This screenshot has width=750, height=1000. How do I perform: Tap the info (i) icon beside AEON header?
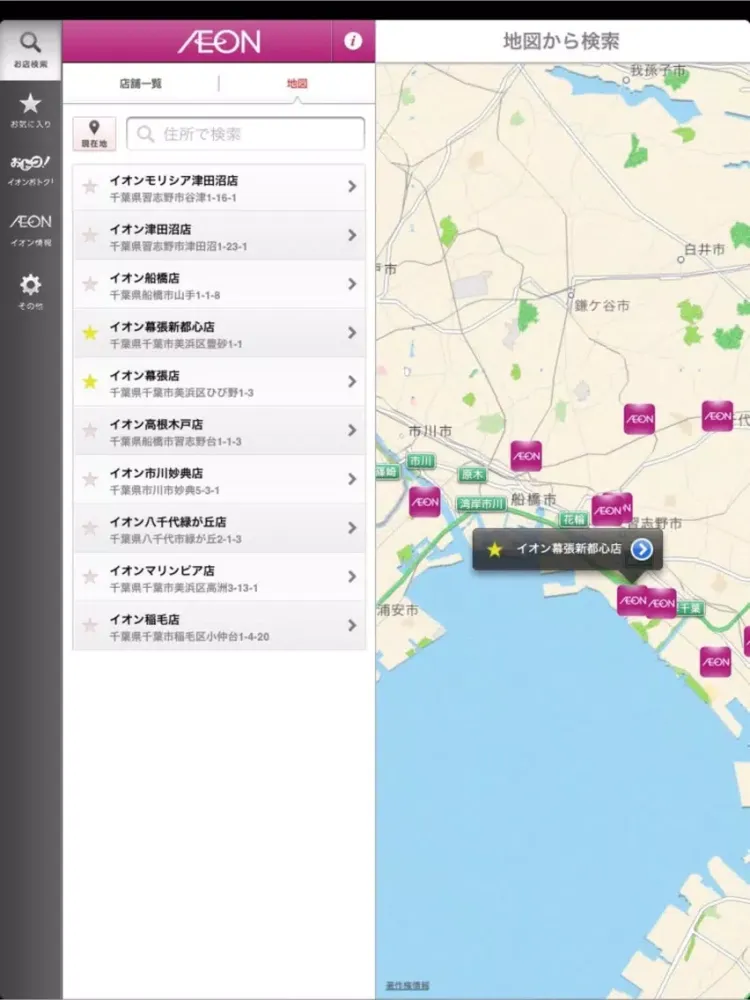353,41
